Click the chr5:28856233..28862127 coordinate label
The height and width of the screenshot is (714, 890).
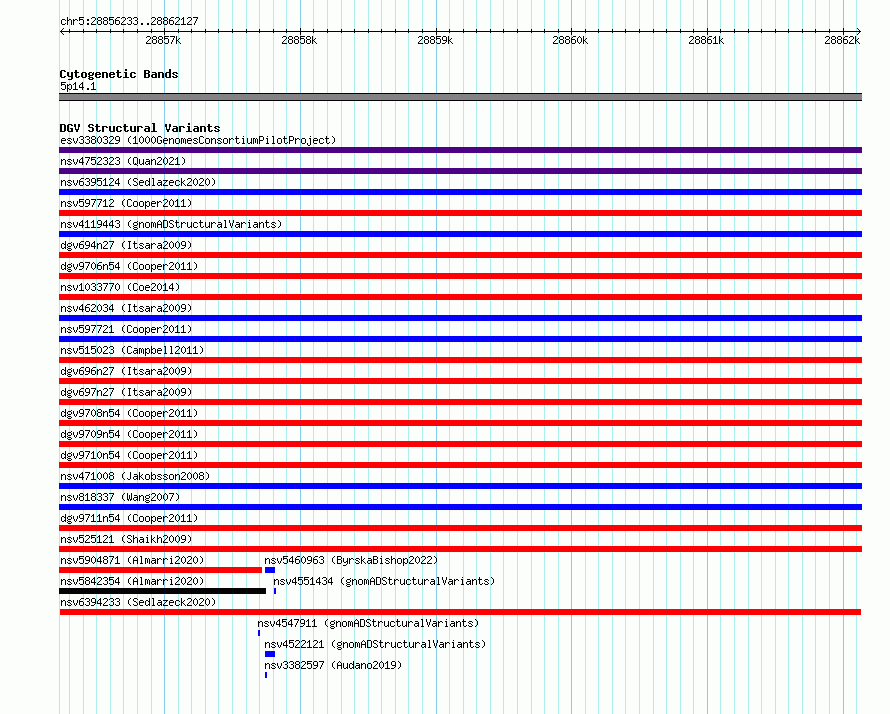pos(129,22)
